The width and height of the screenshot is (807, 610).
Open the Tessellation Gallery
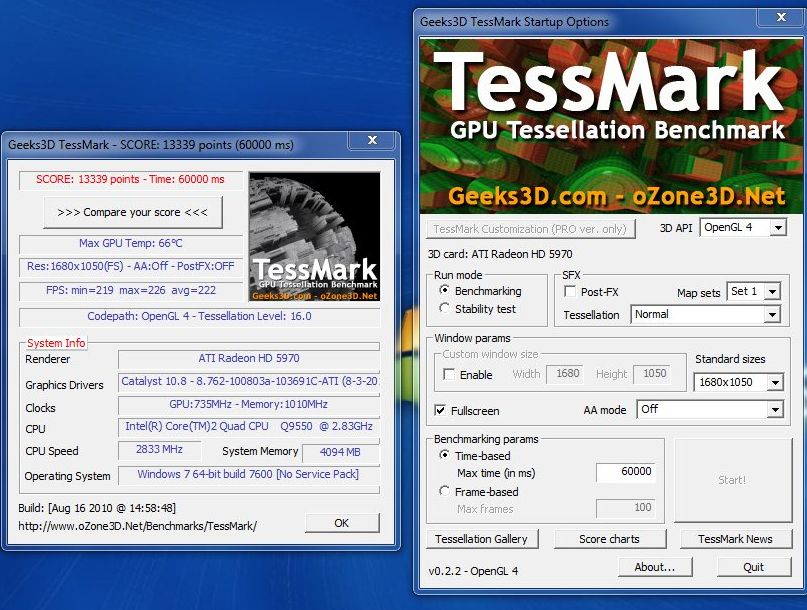click(x=482, y=539)
